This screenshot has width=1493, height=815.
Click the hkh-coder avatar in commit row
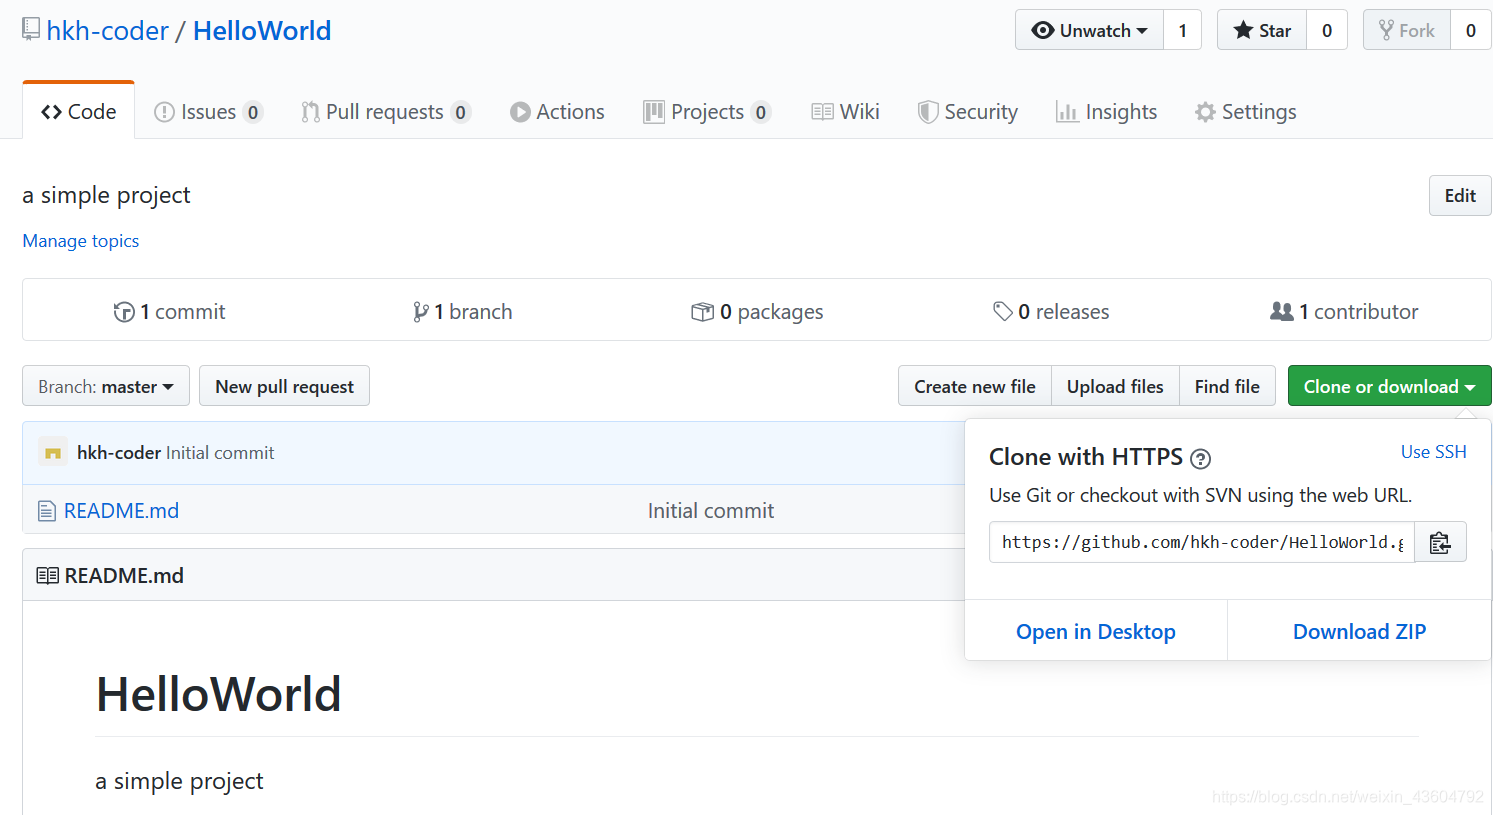pos(53,452)
